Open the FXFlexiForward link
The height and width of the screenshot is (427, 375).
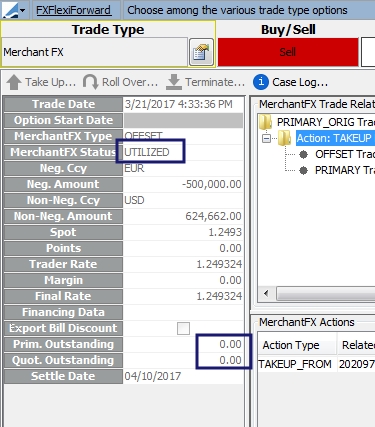tap(73, 10)
